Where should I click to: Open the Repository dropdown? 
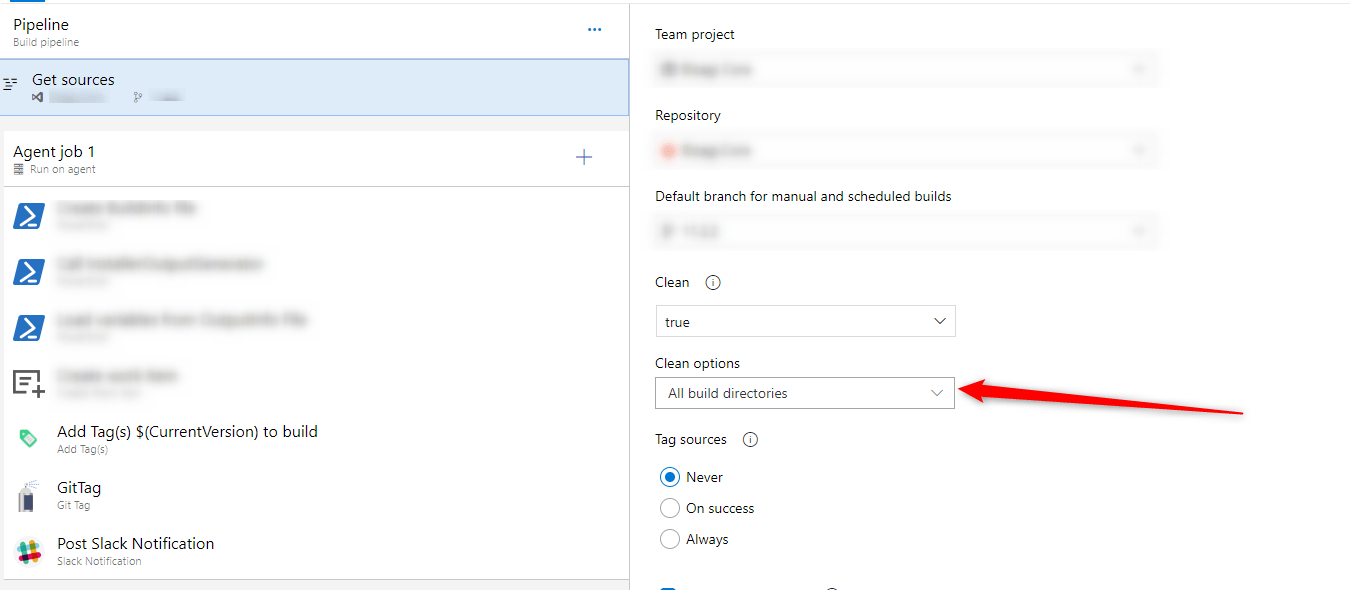click(x=906, y=151)
